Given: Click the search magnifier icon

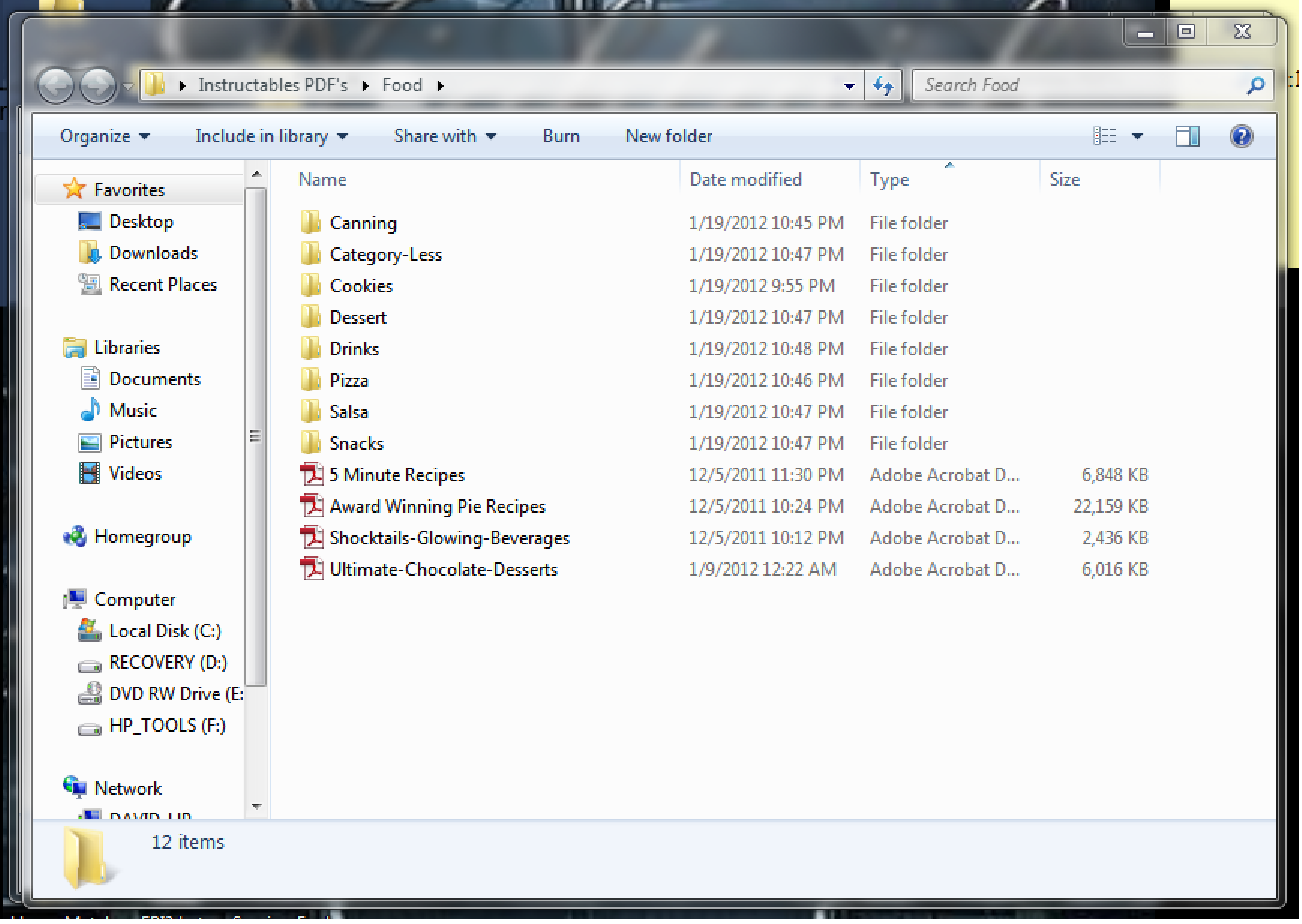Looking at the screenshot, I should coord(1256,86).
